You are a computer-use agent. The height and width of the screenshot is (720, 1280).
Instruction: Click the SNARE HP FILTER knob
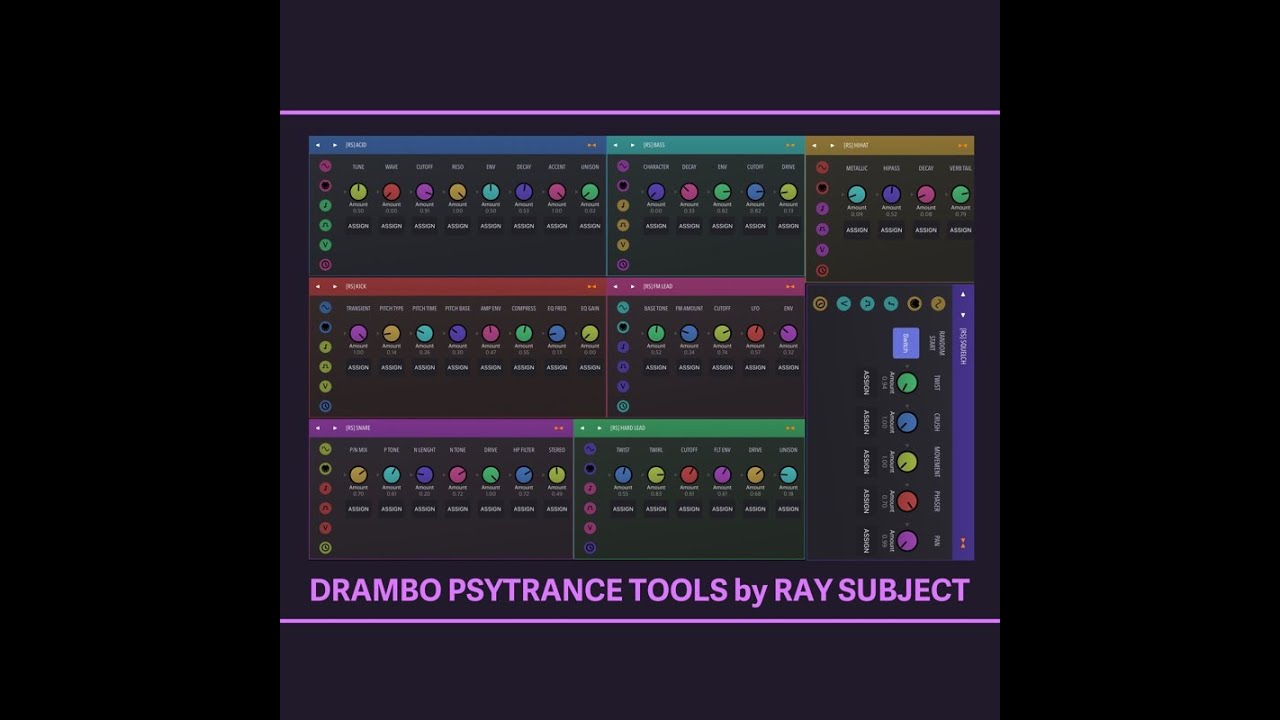524,475
